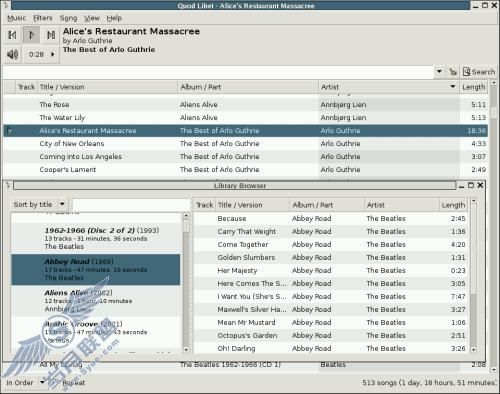Close the Library Browser window

pyautogui.click(x=480, y=185)
